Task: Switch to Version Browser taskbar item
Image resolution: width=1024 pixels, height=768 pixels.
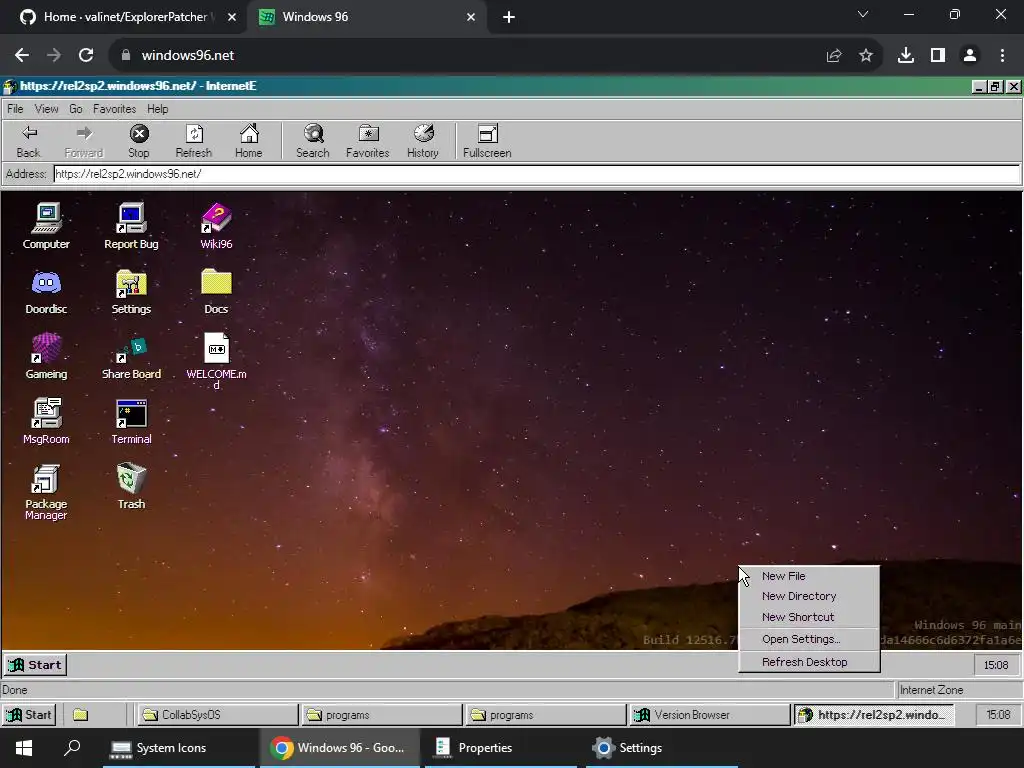Action: 710,715
